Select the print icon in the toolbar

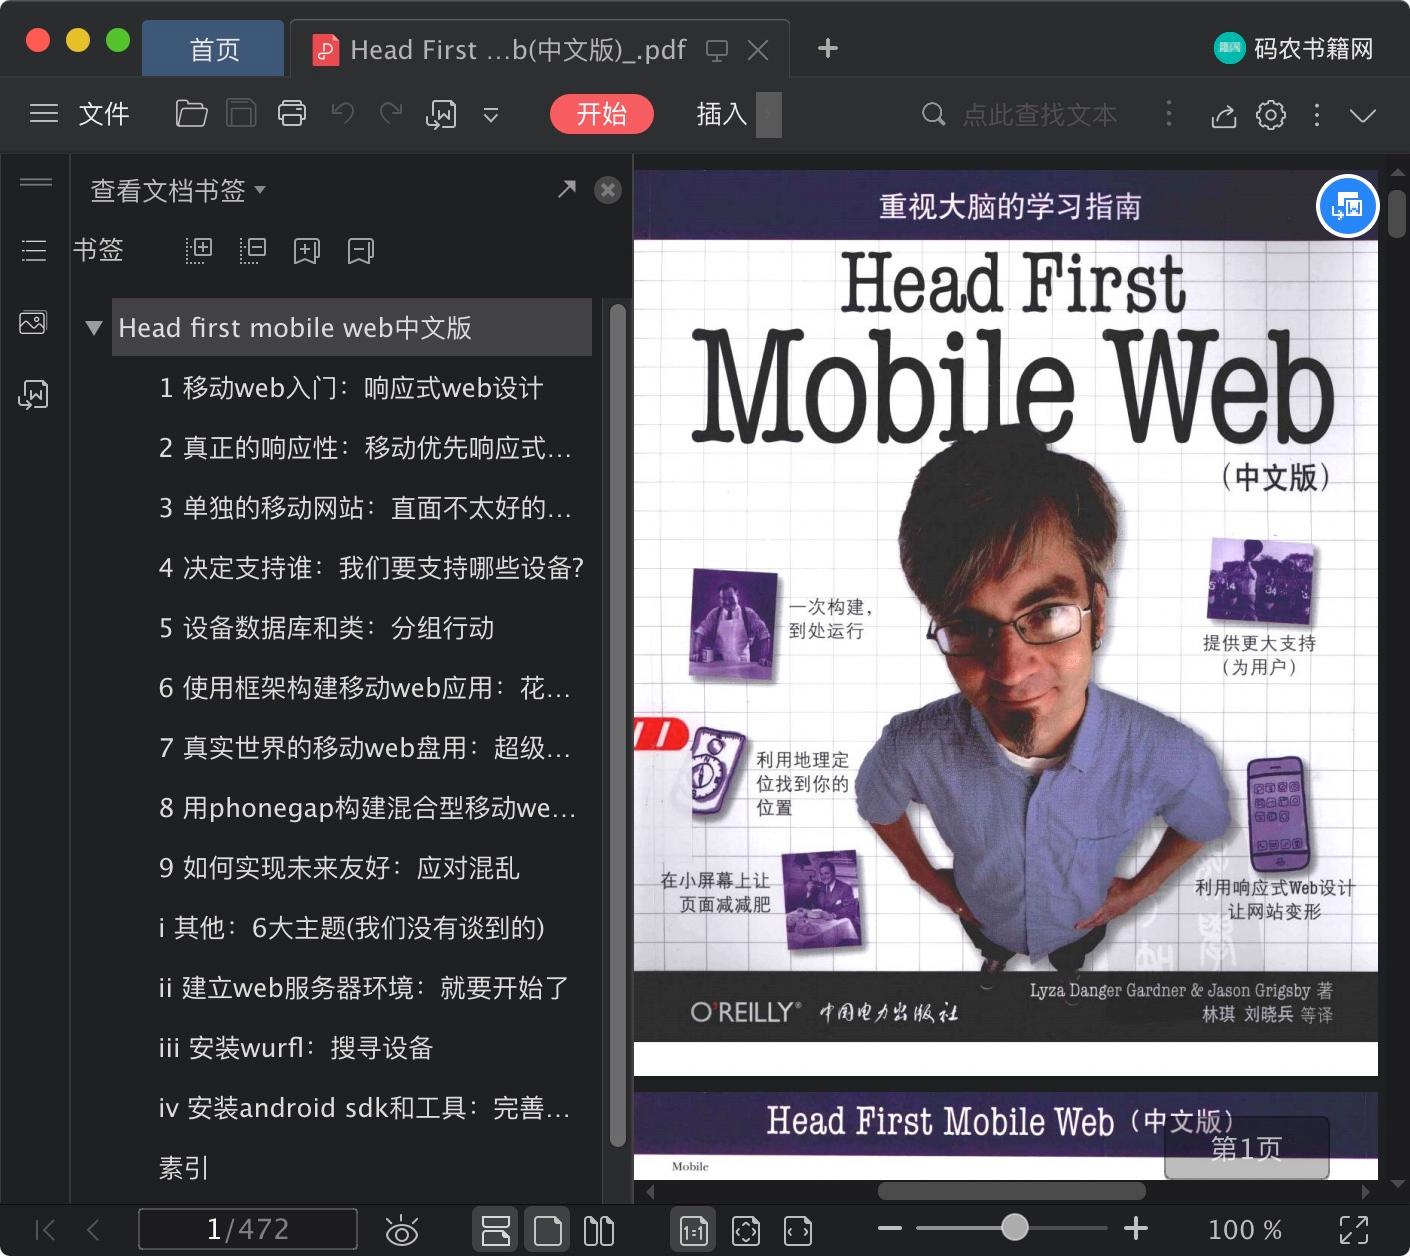pyautogui.click(x=291, y=113)
